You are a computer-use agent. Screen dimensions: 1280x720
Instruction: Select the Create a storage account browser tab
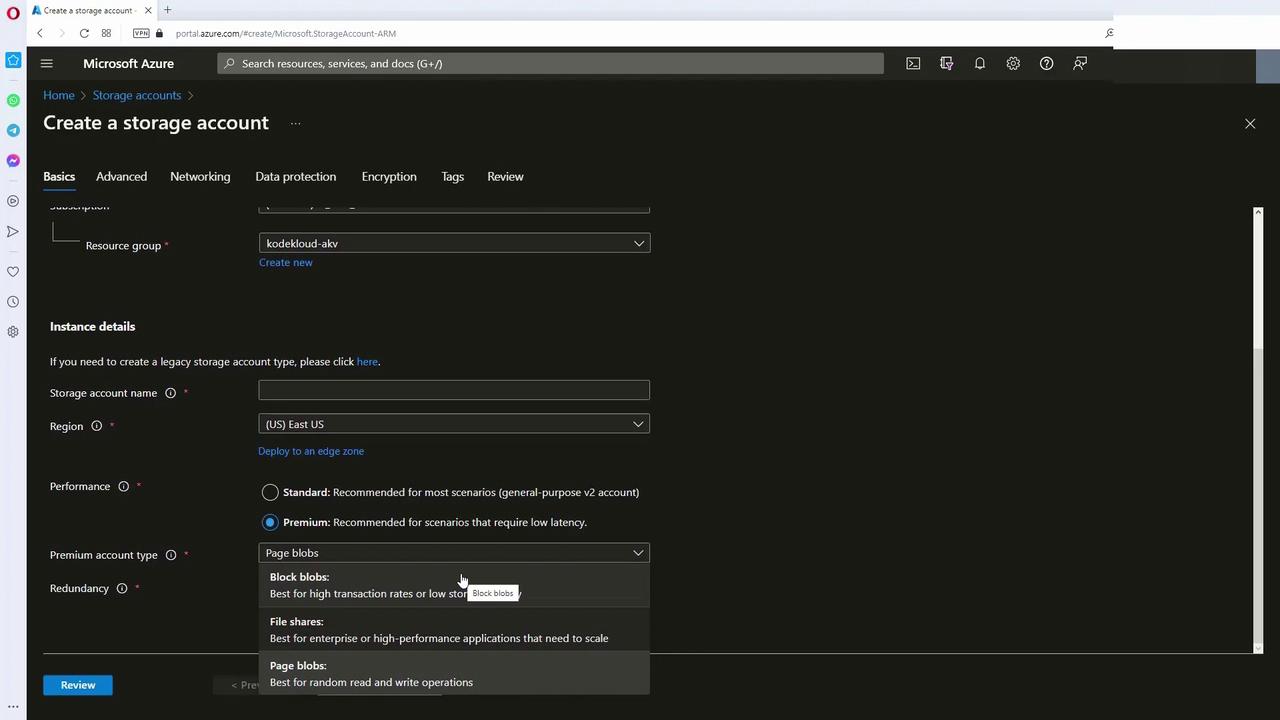click(x=90, y=10)
